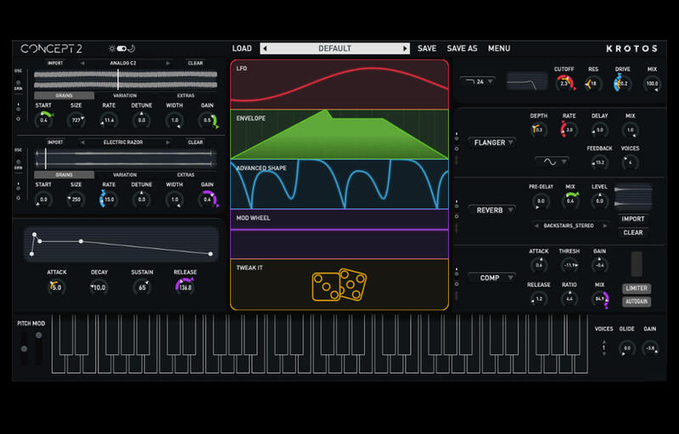Click reverb IMPORT button
The height and width of the screenshot is (434, 679).
tap(633, 219)
